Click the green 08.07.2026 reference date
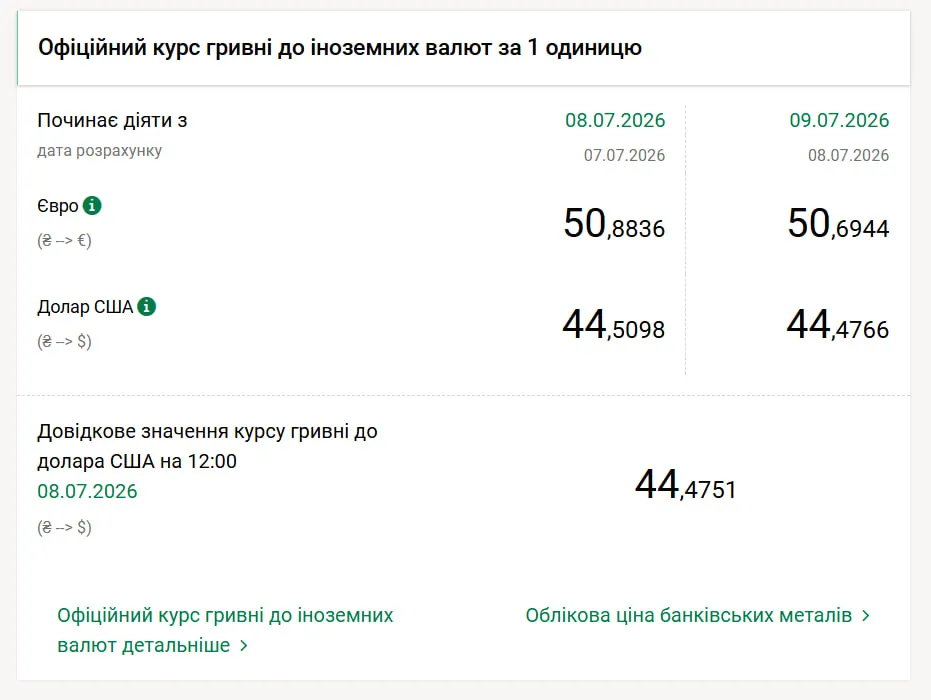The image size is (931, 700). pyautogui.click(x=87, y=491)
